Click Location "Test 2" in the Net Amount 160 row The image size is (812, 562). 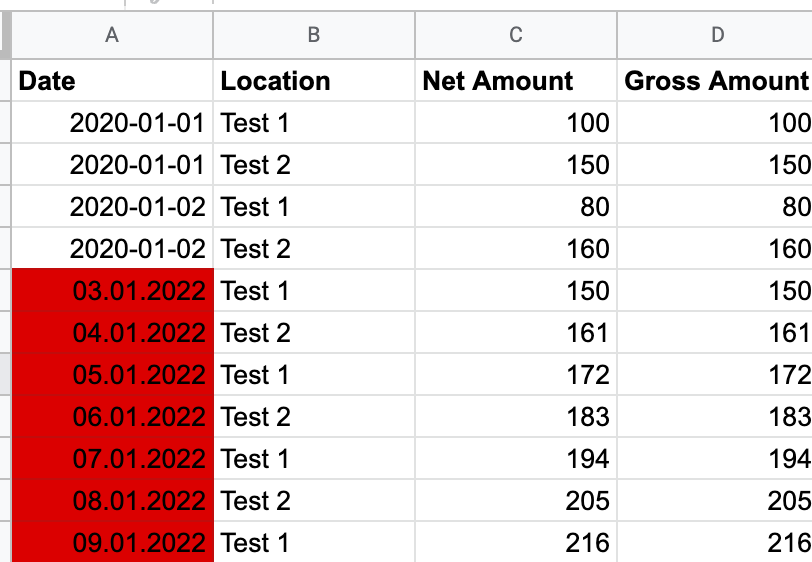click(x=314, y=249)
